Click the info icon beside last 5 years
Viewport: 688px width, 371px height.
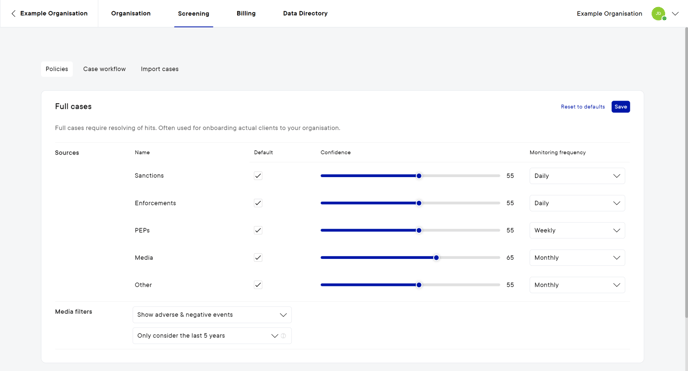283,336
